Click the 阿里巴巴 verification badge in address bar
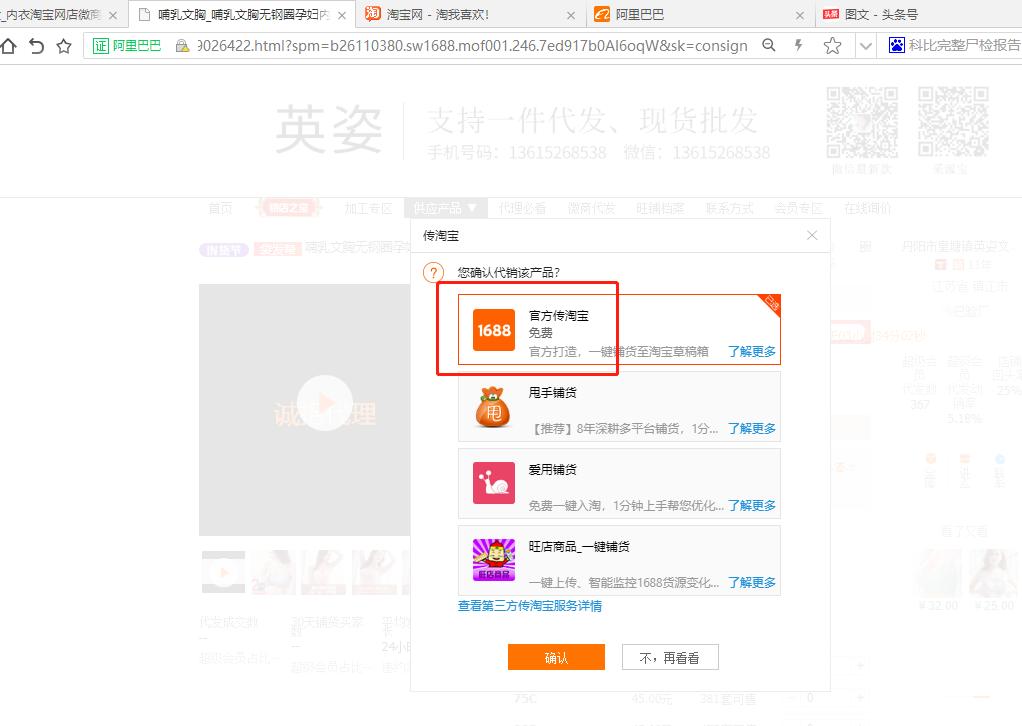 tap(126, 46)
